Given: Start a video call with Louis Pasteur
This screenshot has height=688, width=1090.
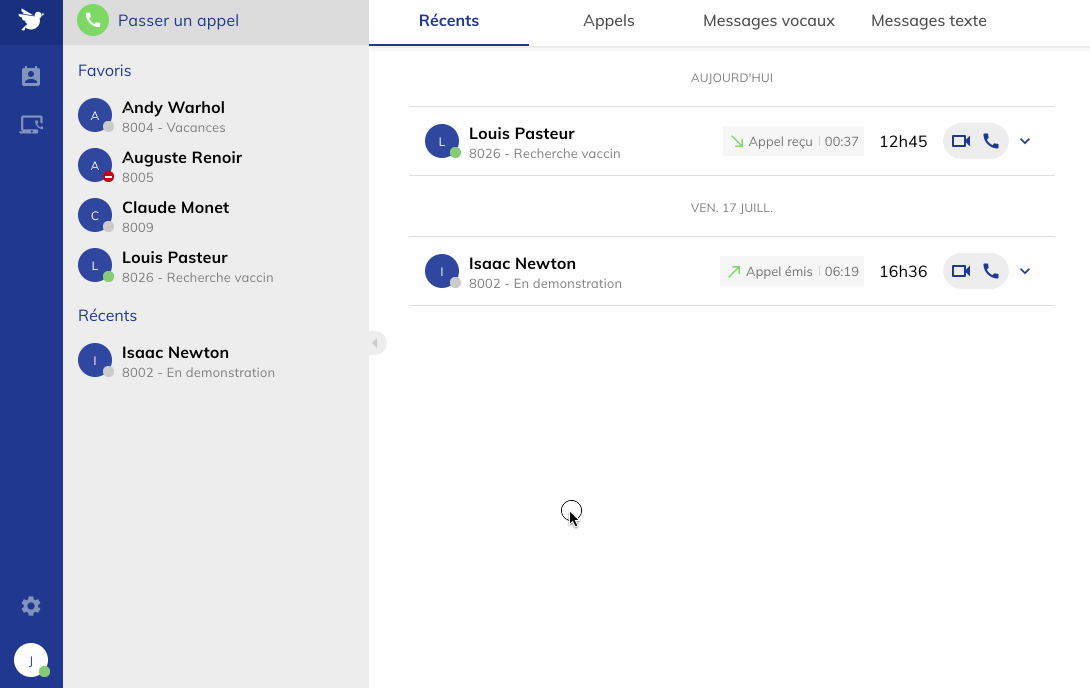Looking at the screenshot, I should (x=962, y=141).
